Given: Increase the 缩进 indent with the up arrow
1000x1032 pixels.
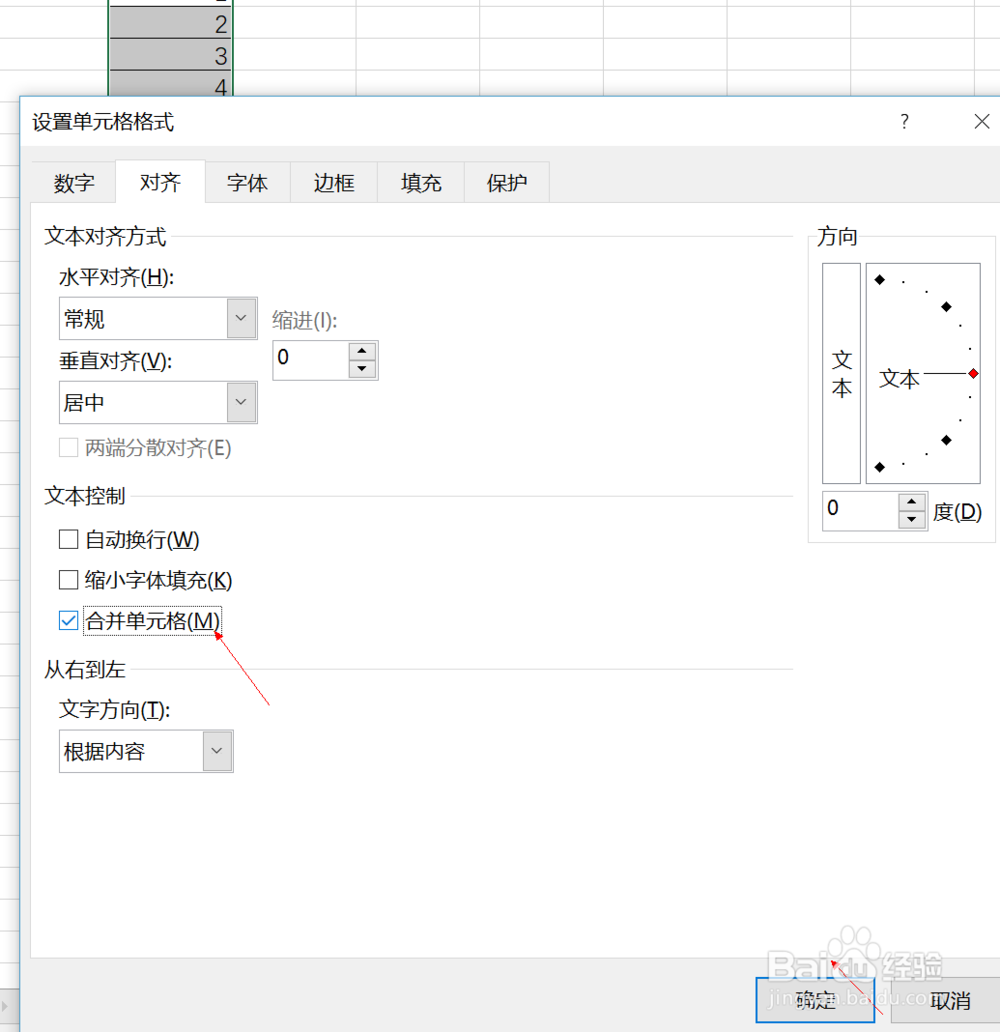Looking at the screenshot, I should tap(361, 352).
